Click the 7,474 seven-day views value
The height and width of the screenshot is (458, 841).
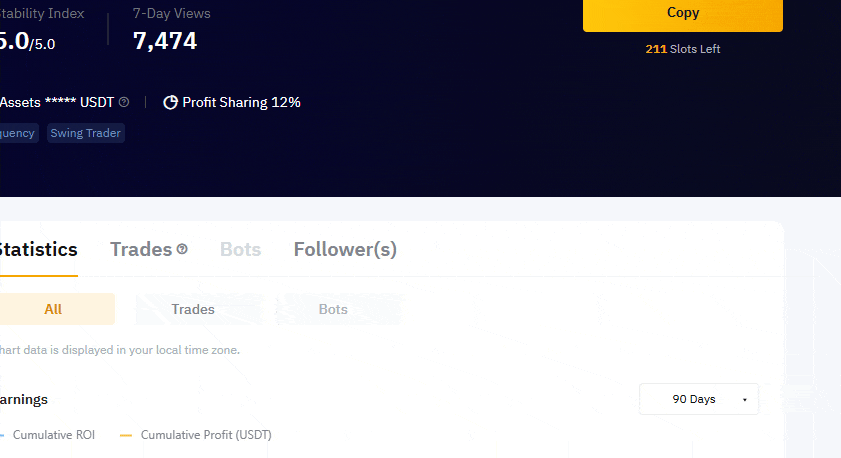(165, 41)
